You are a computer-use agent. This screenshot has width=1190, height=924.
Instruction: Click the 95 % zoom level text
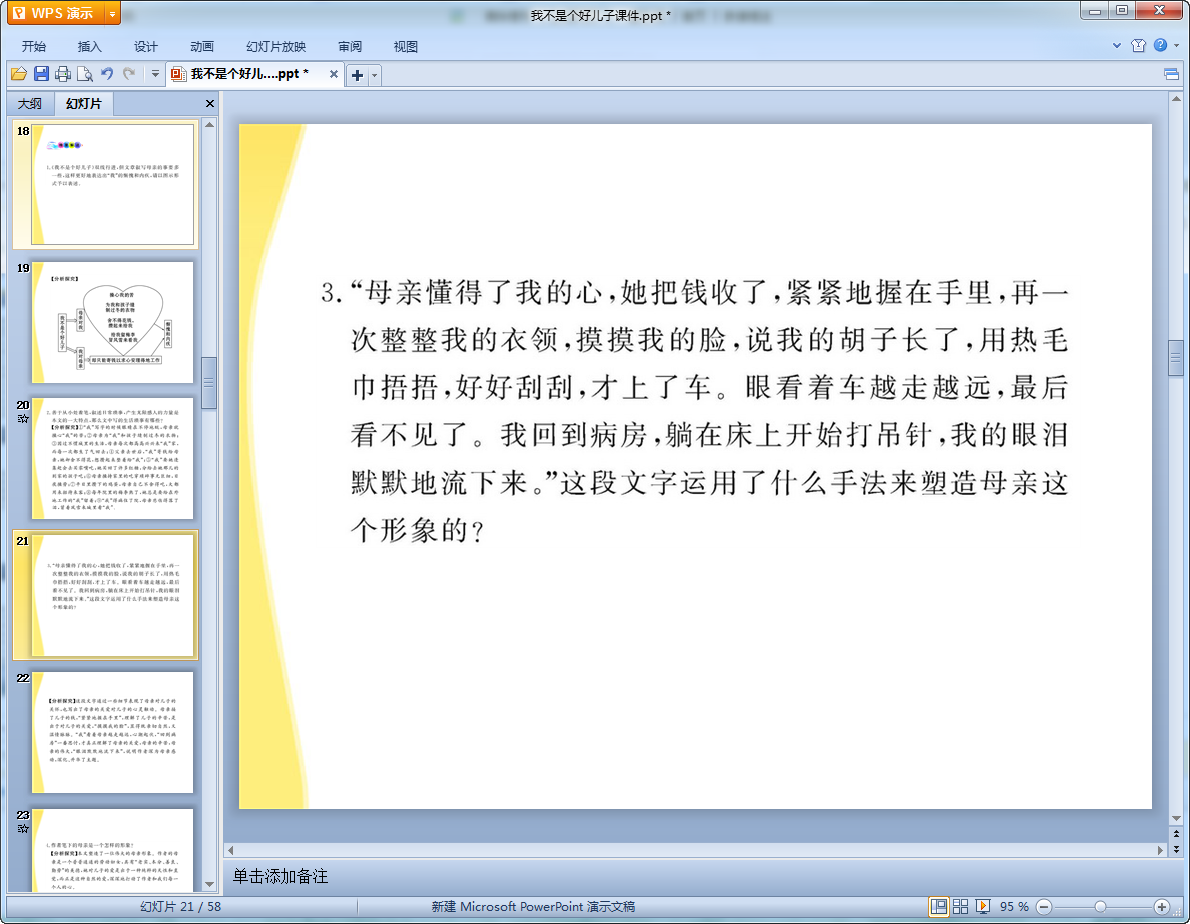point(1014,907)
